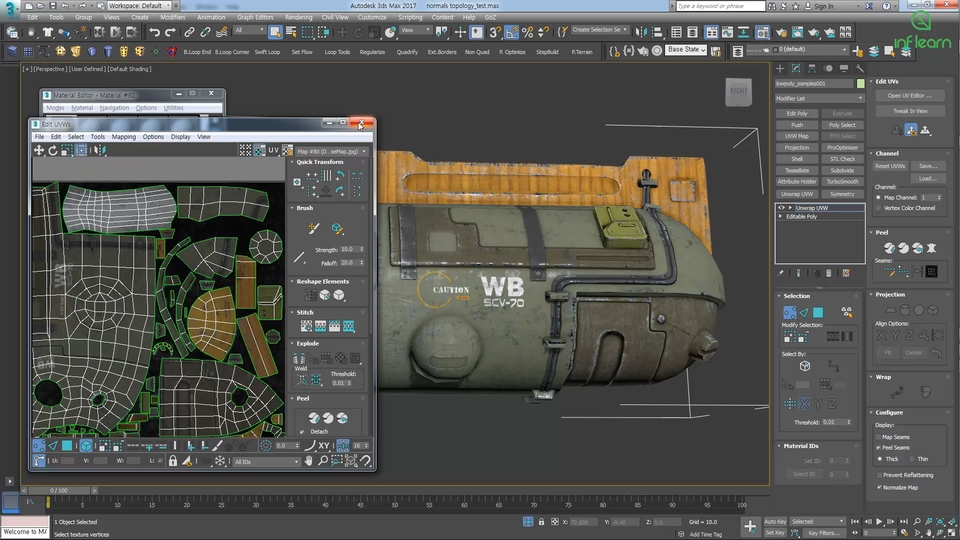
Task: Open the Mapping menu in Edit UVWs
Action: tap(124, 137)
